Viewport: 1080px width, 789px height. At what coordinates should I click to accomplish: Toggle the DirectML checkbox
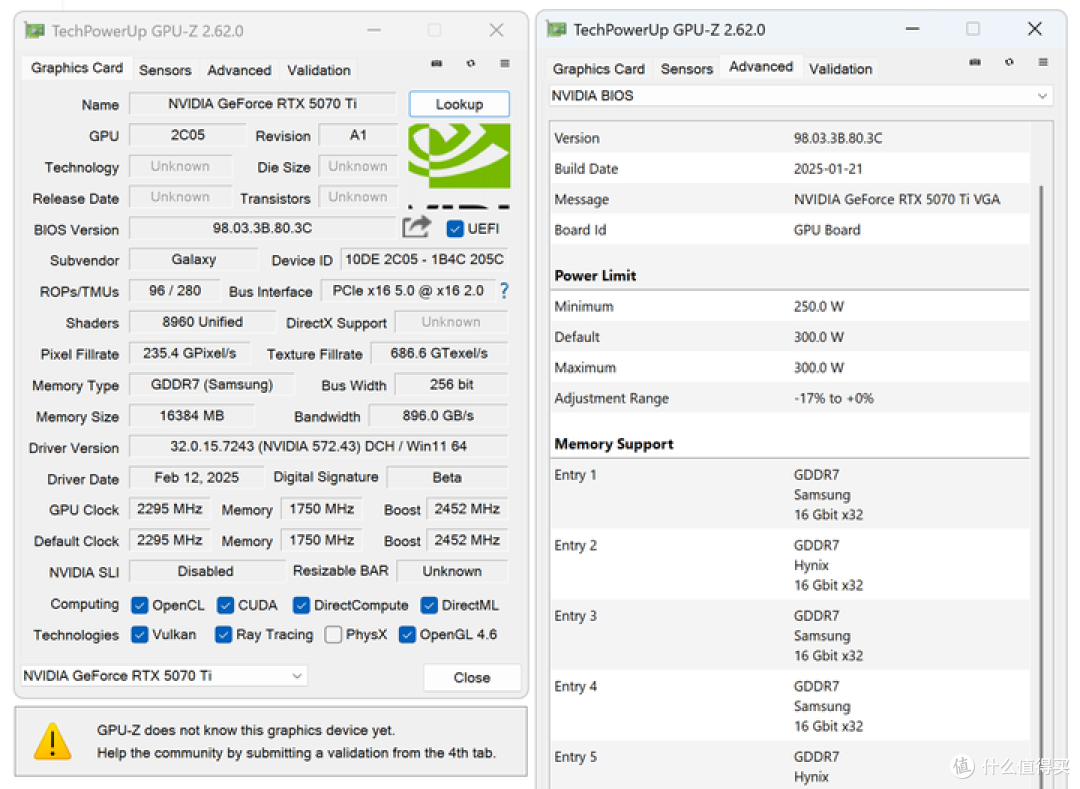(x=429, y=605)
